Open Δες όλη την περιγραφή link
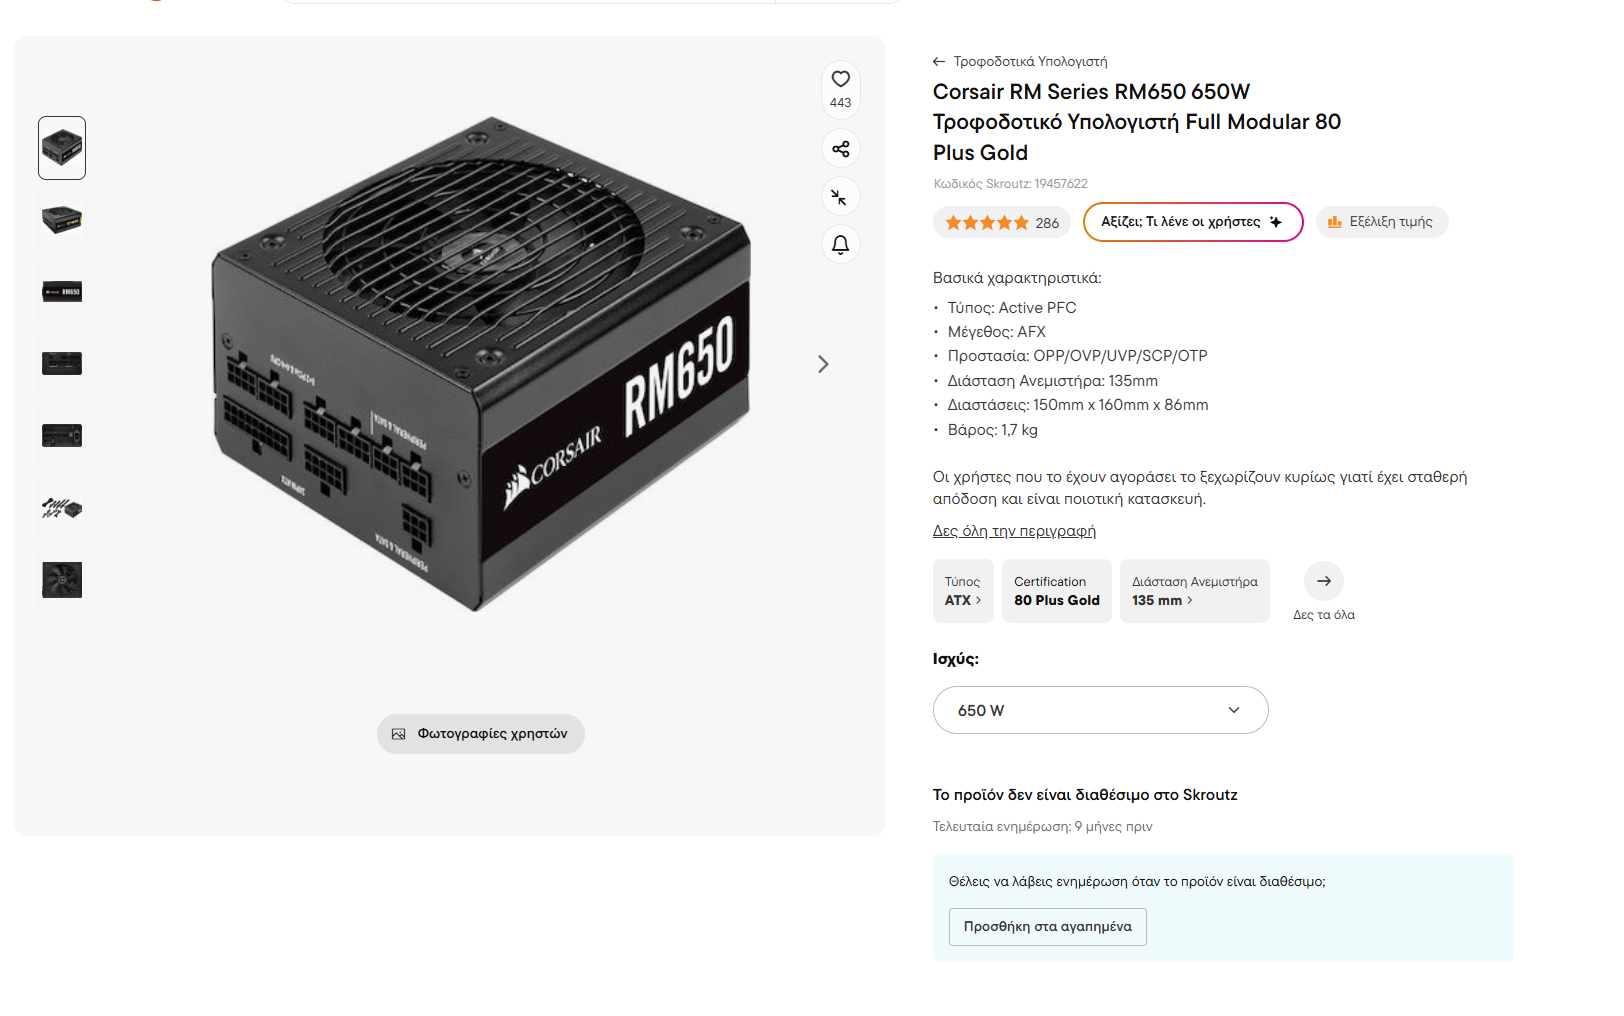 pyautogui.click(x=1014, y=531)
